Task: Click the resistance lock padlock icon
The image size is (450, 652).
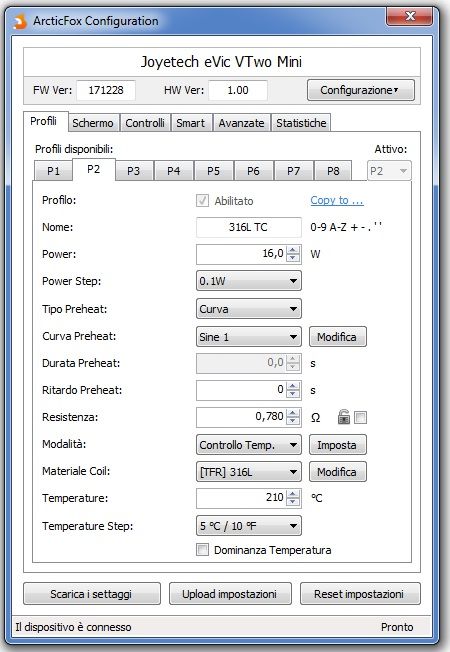Action: point(344,417)
